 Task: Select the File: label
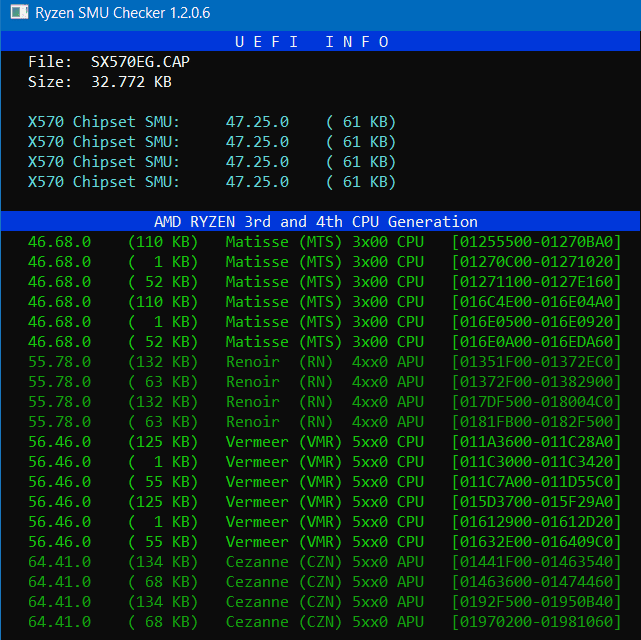pyautogui.click(x=50, y=62)
